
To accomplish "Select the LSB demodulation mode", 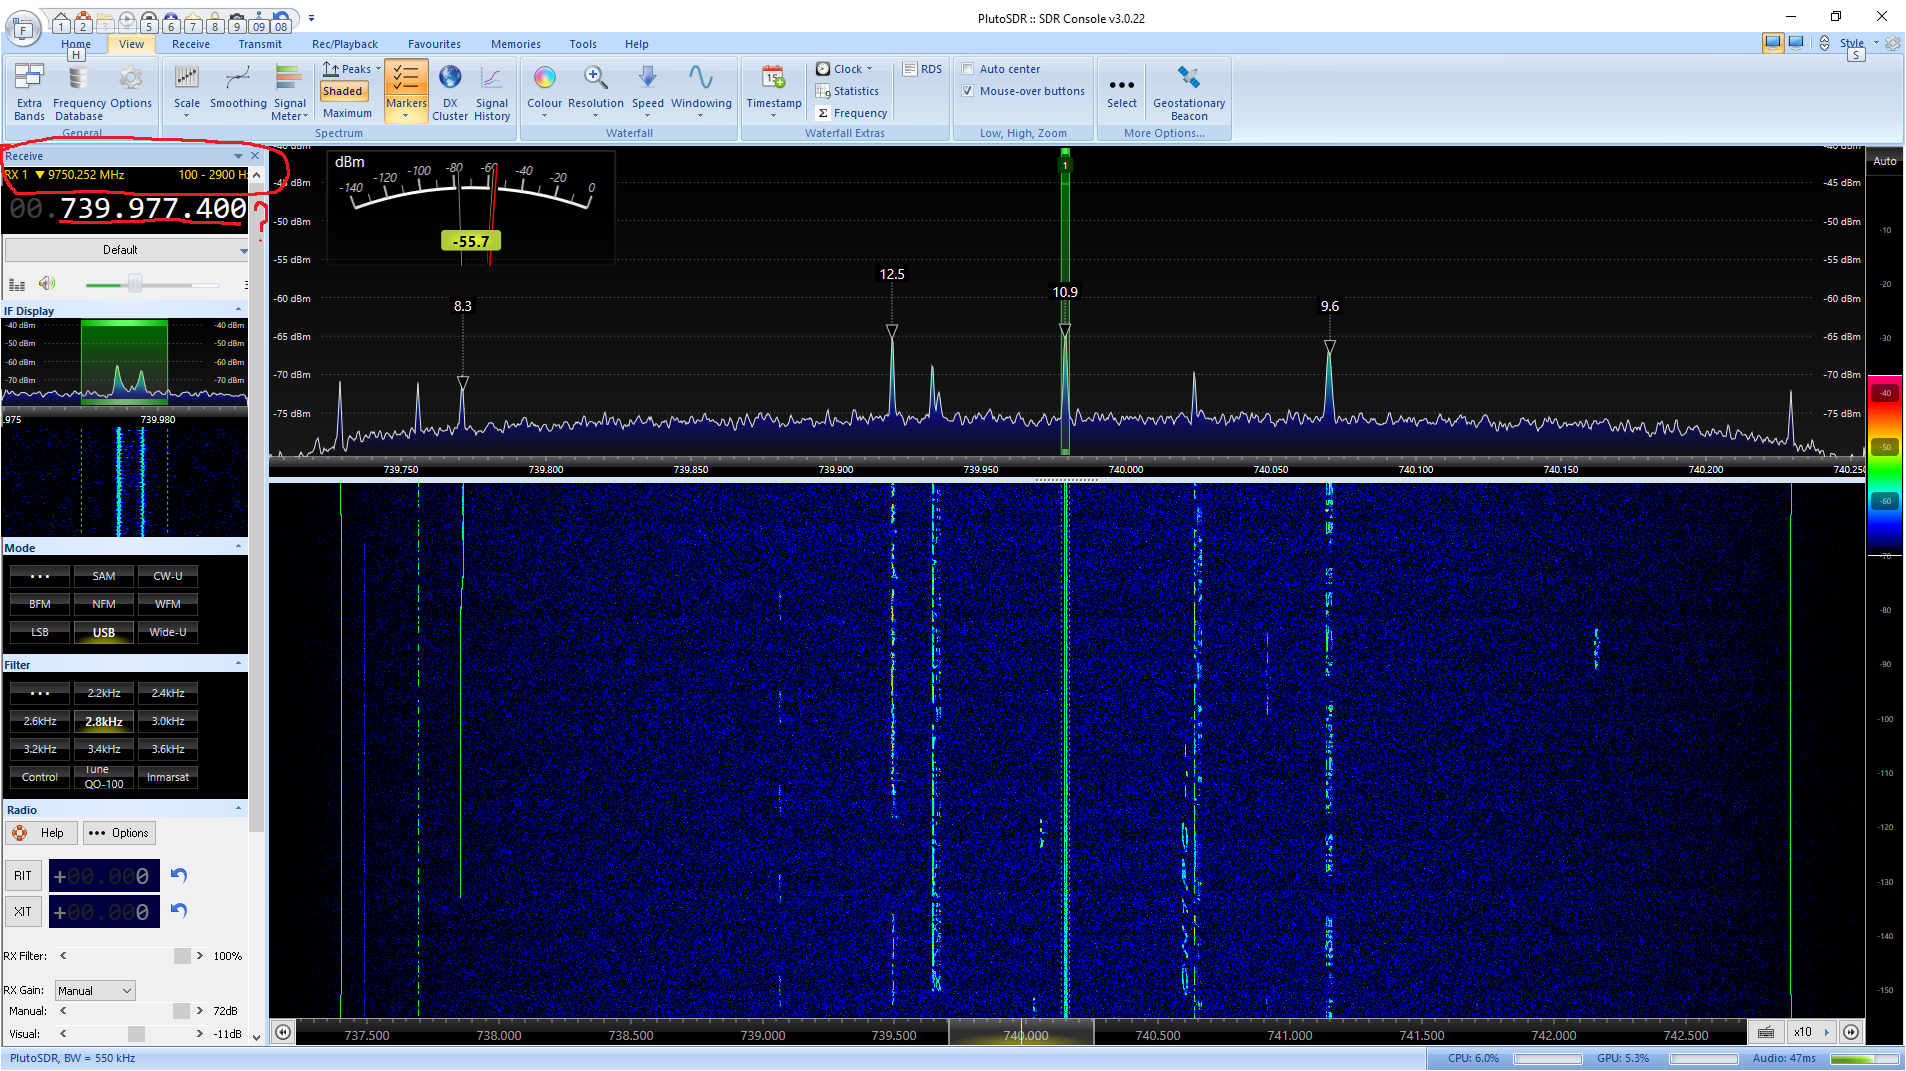I will [x=40, y=632].
